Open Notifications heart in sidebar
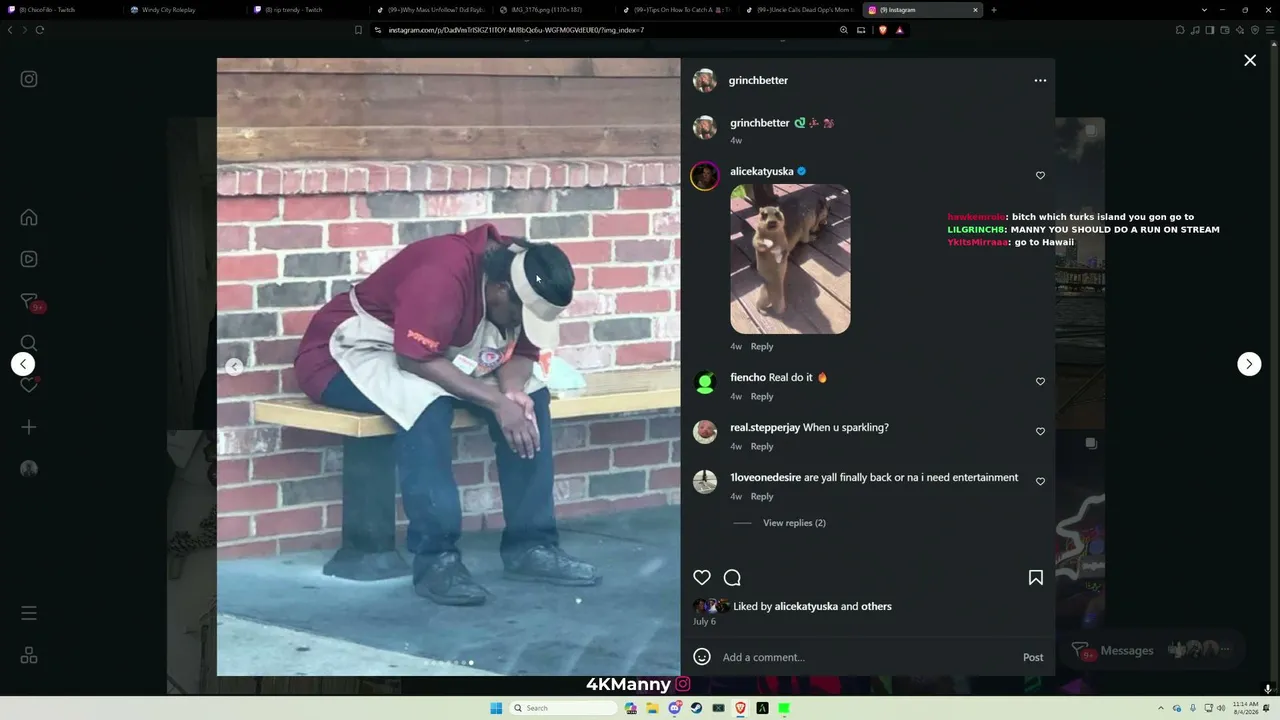1280x720 pixels. point(29,385)
